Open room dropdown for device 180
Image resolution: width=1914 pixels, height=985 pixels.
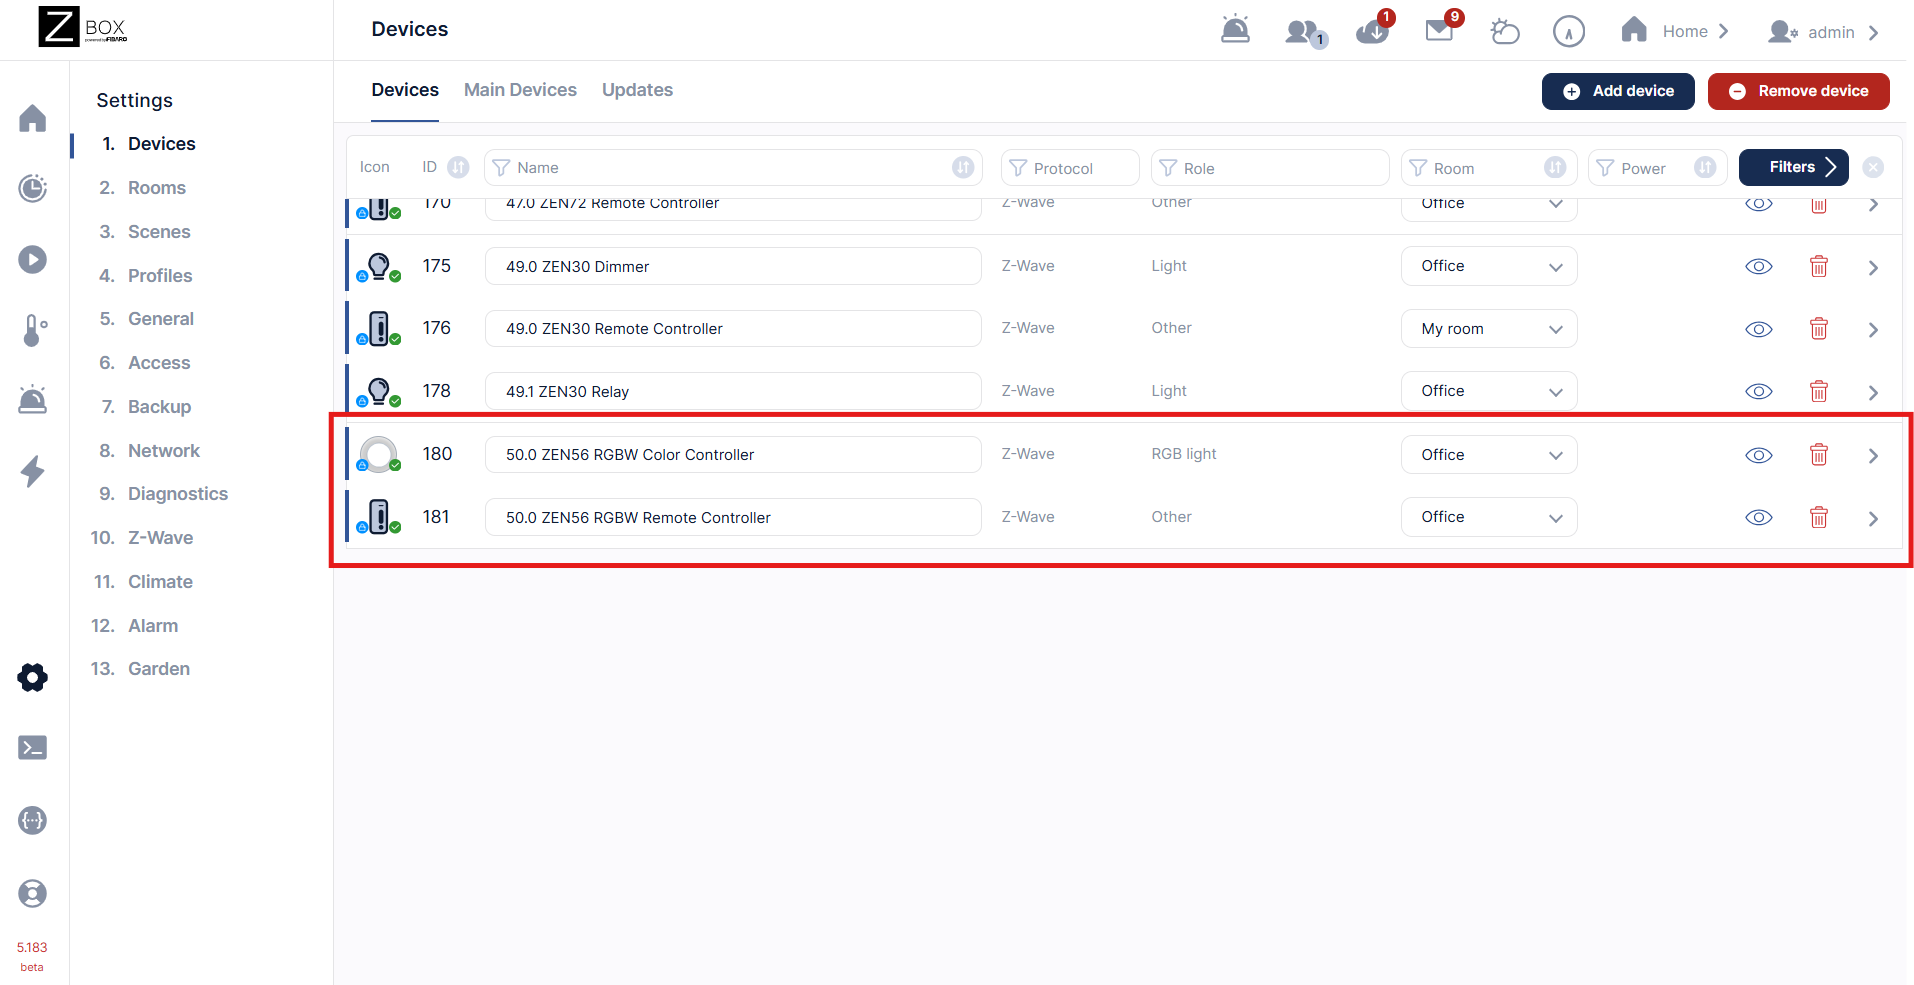click(1489, 455)
